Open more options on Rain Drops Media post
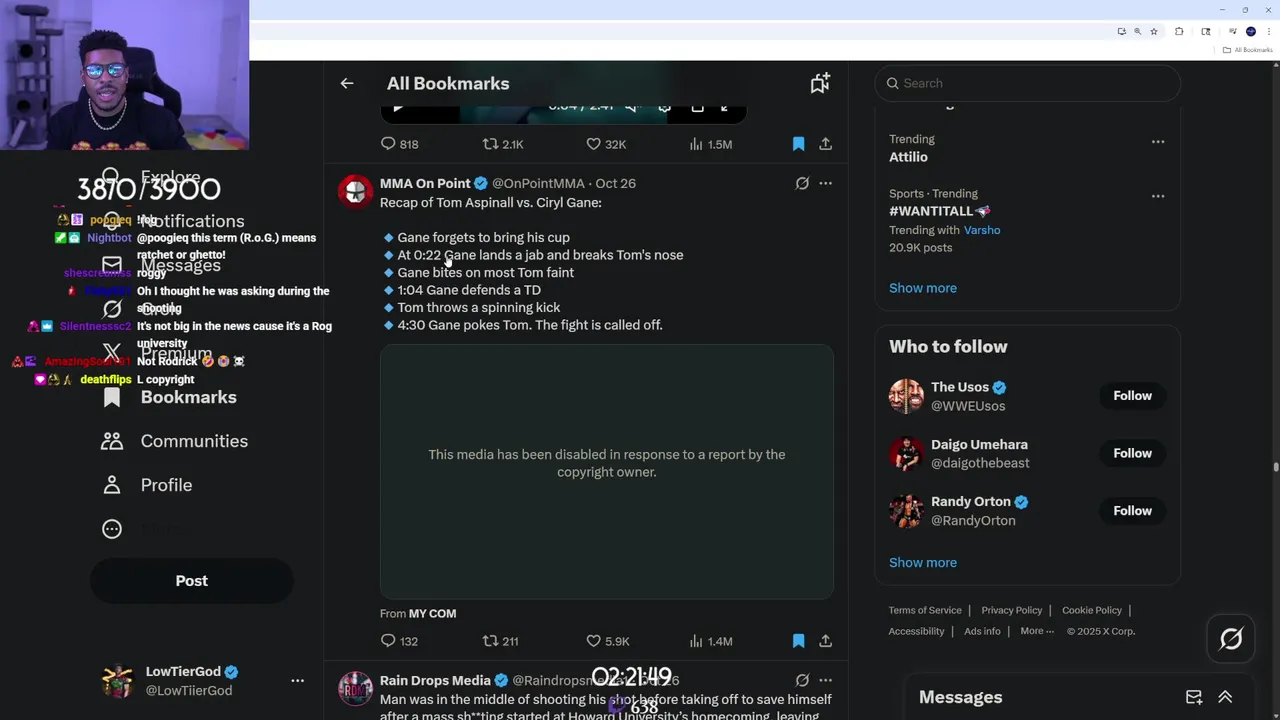 pos(825,680)
